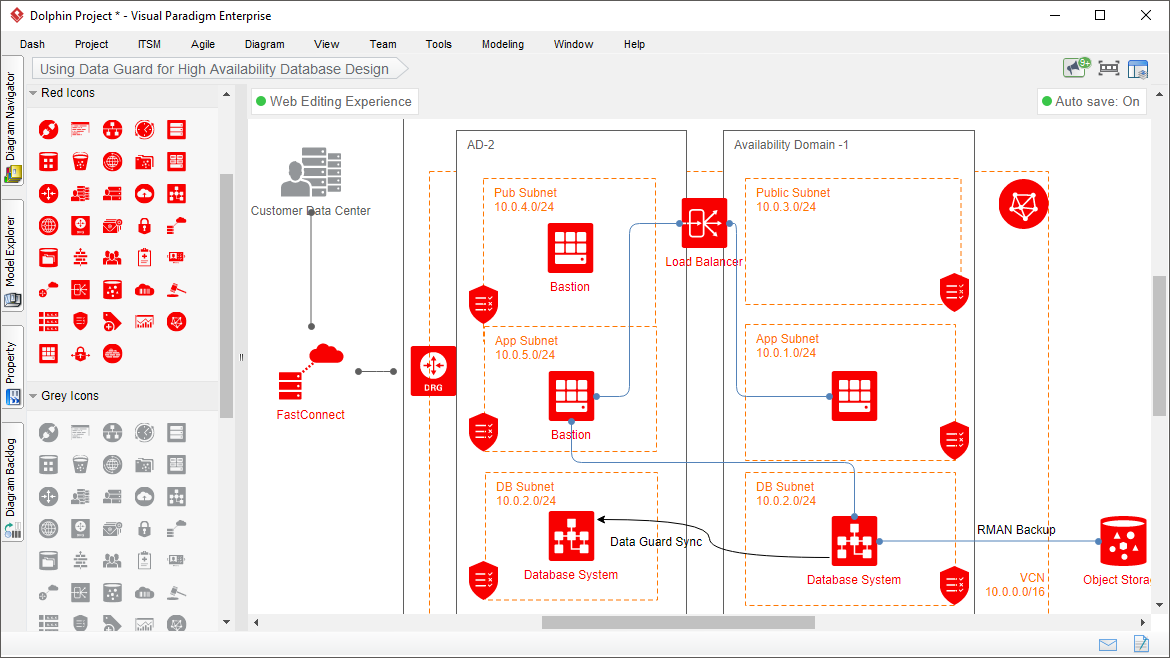Screen dimensions: 1170x658
Task: Open the notifications megaphone icon
Action: click(x=1076, y=67)
